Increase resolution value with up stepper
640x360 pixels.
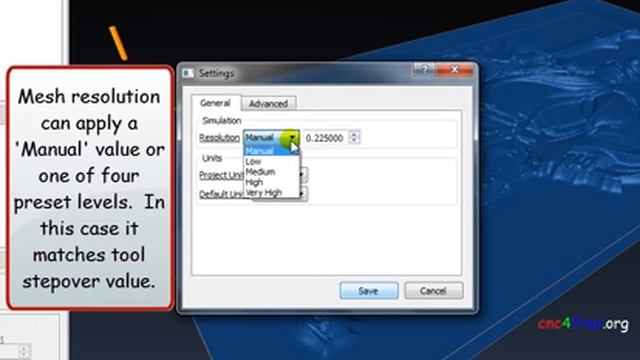354,135
